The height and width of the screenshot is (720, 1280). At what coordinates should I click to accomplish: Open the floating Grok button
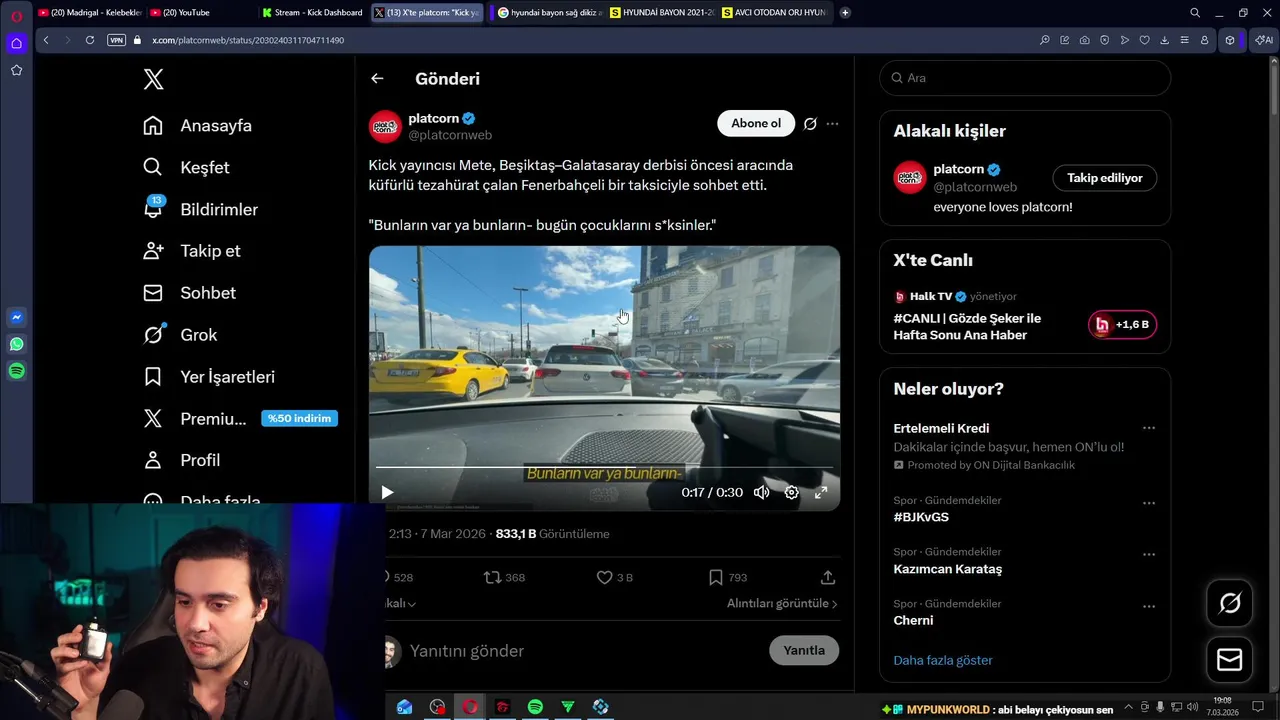(x=1230, y=603)
